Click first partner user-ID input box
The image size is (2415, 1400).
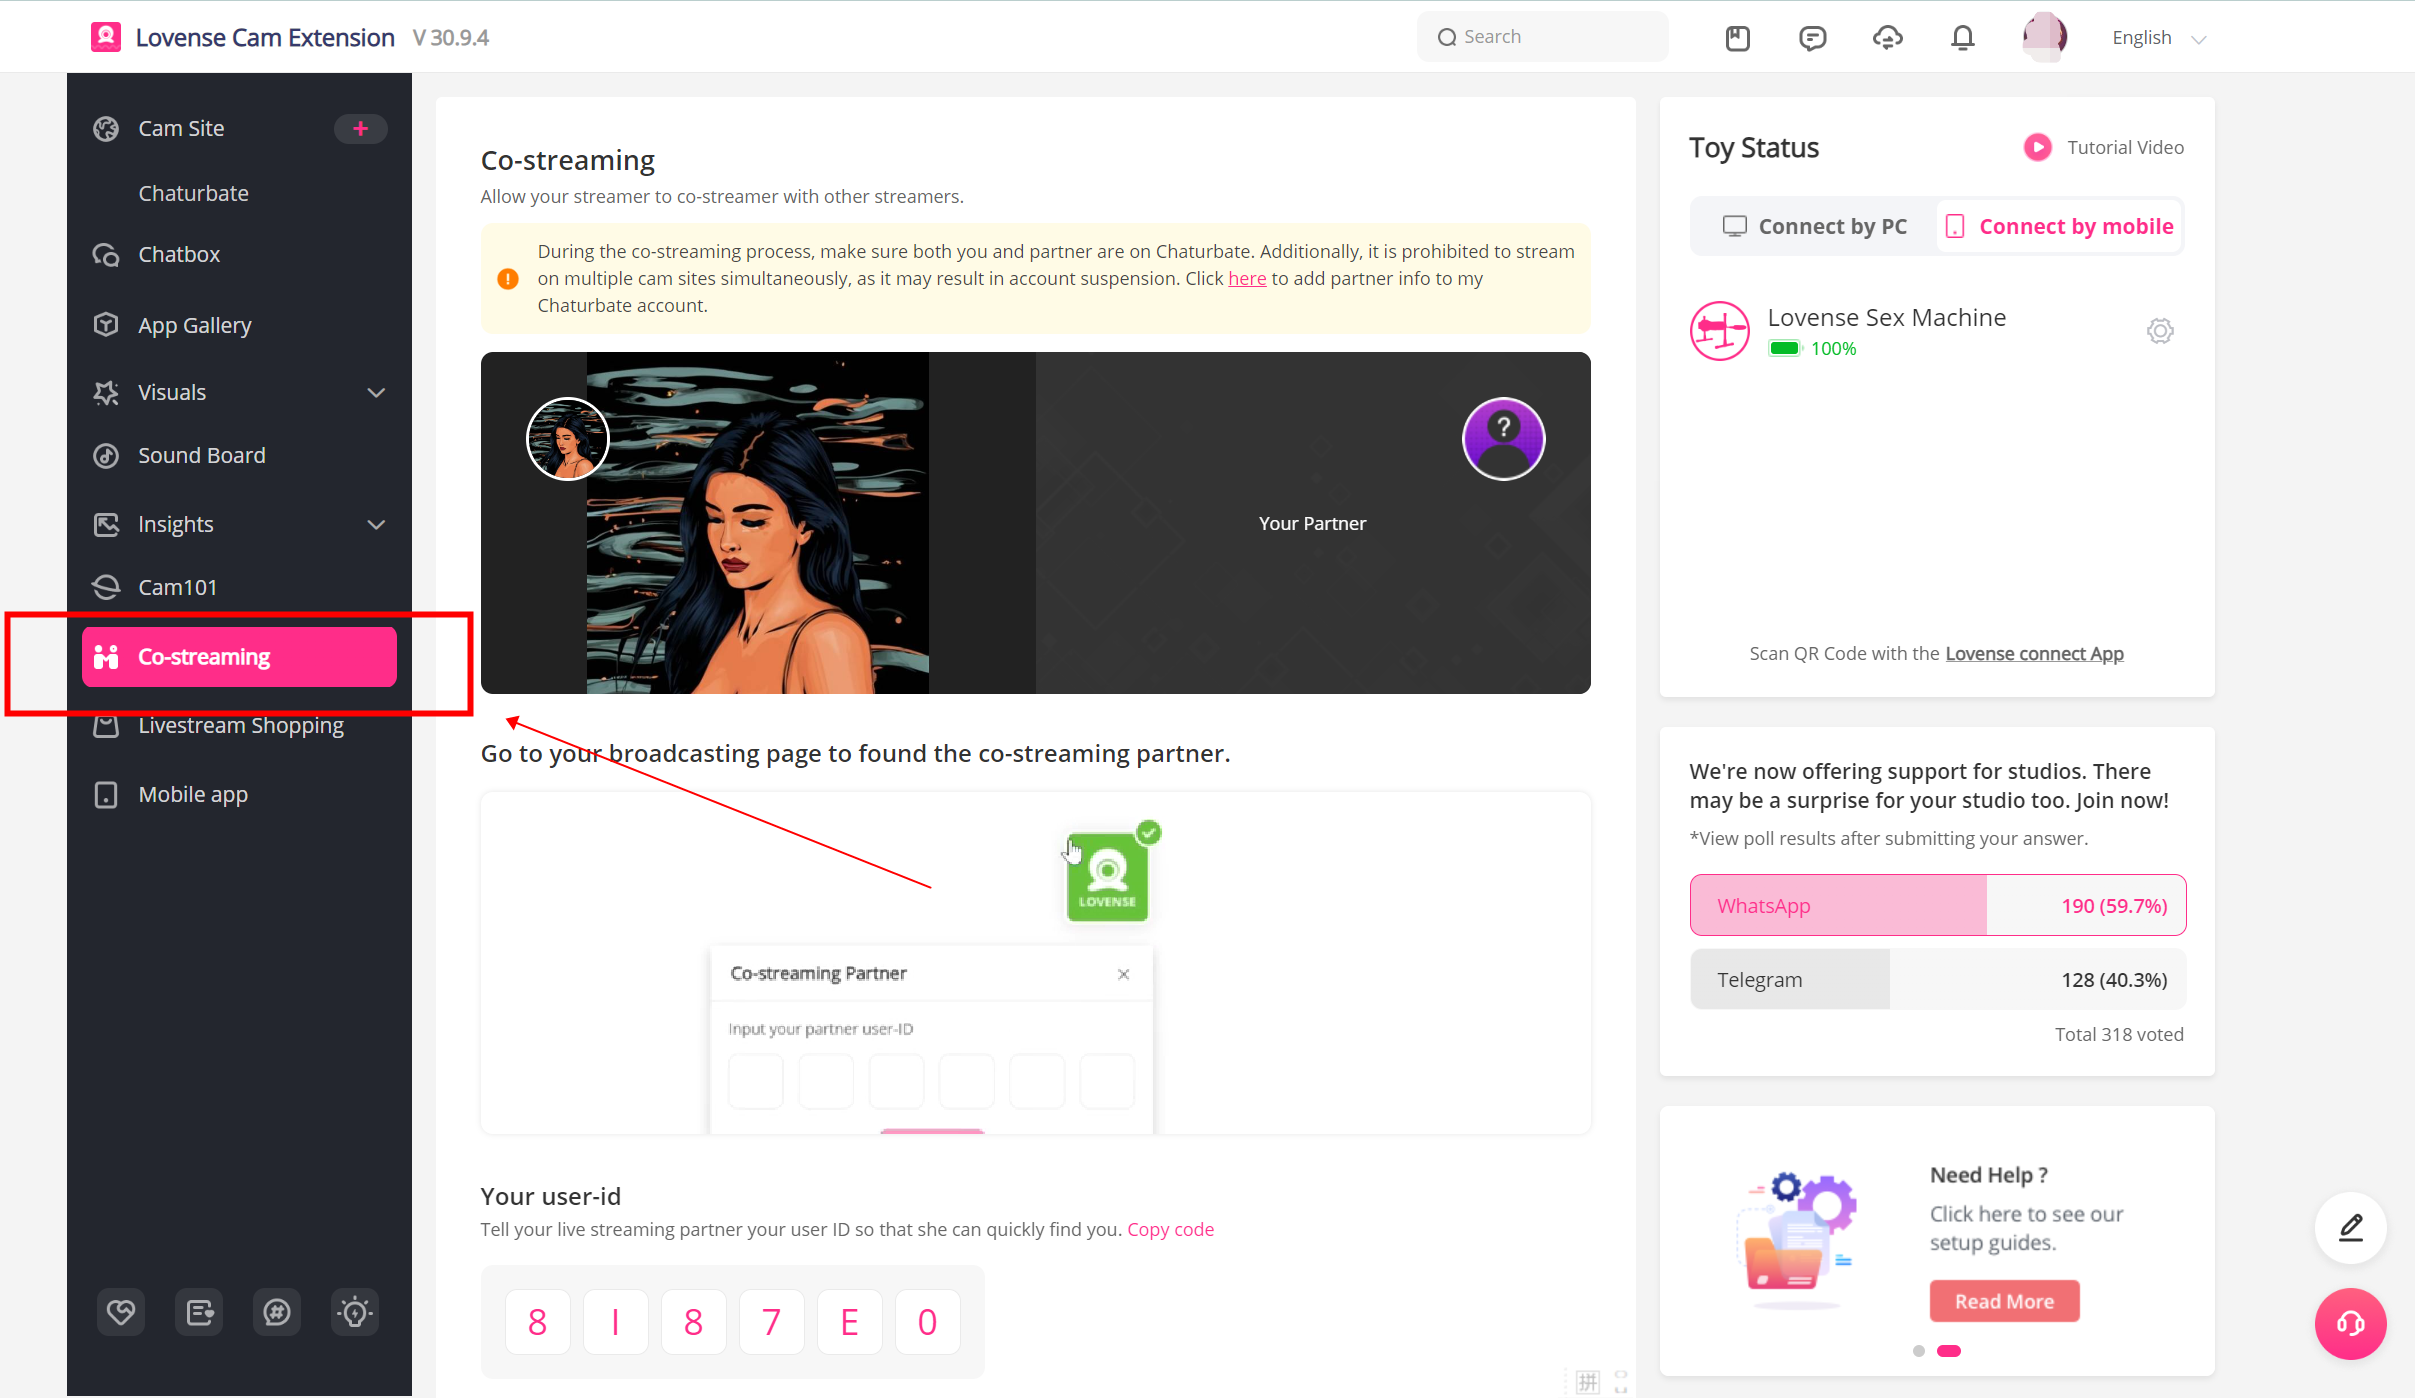pos(755,1081)
